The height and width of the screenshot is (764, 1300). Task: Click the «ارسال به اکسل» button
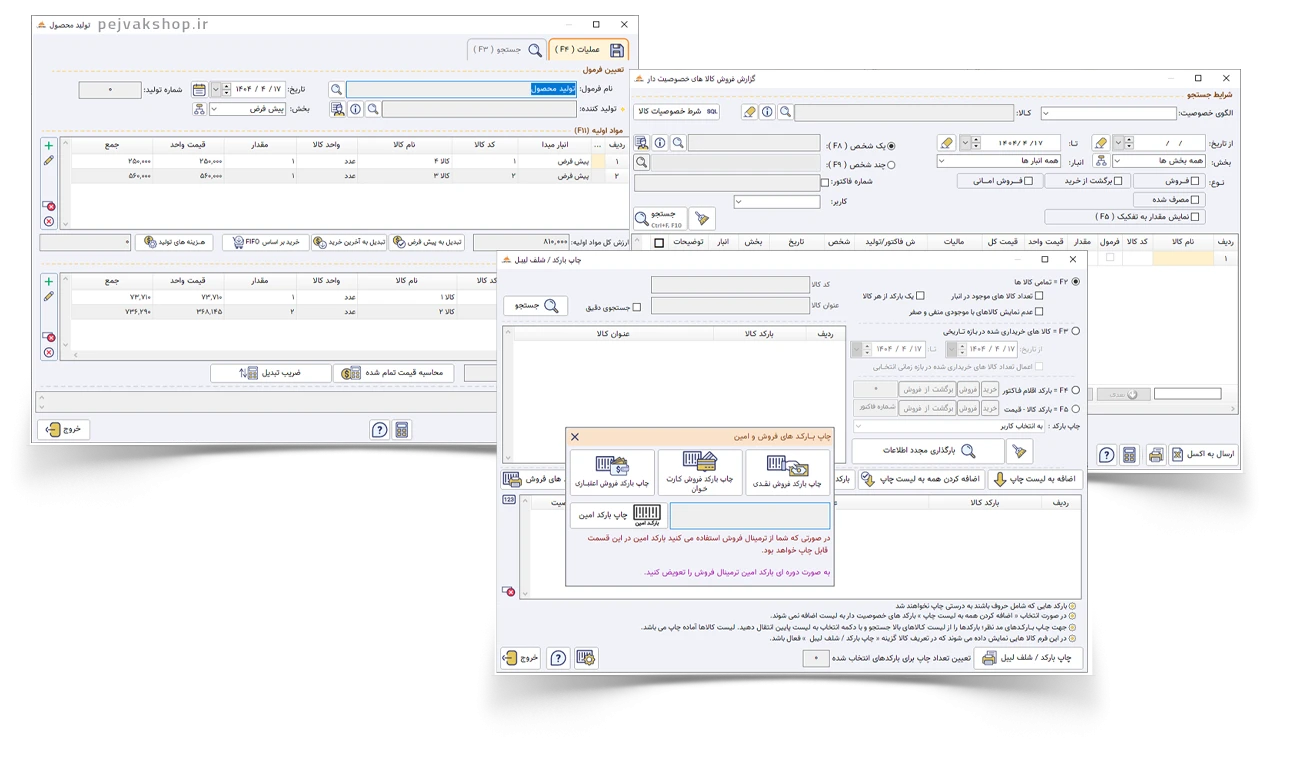click(1206, 453)
